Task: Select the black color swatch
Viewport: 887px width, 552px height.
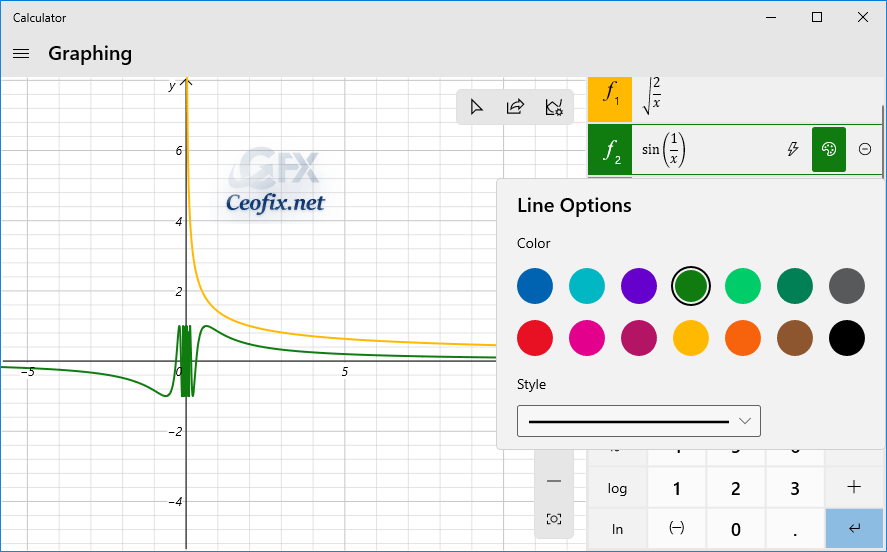Action: click(847, 338)
